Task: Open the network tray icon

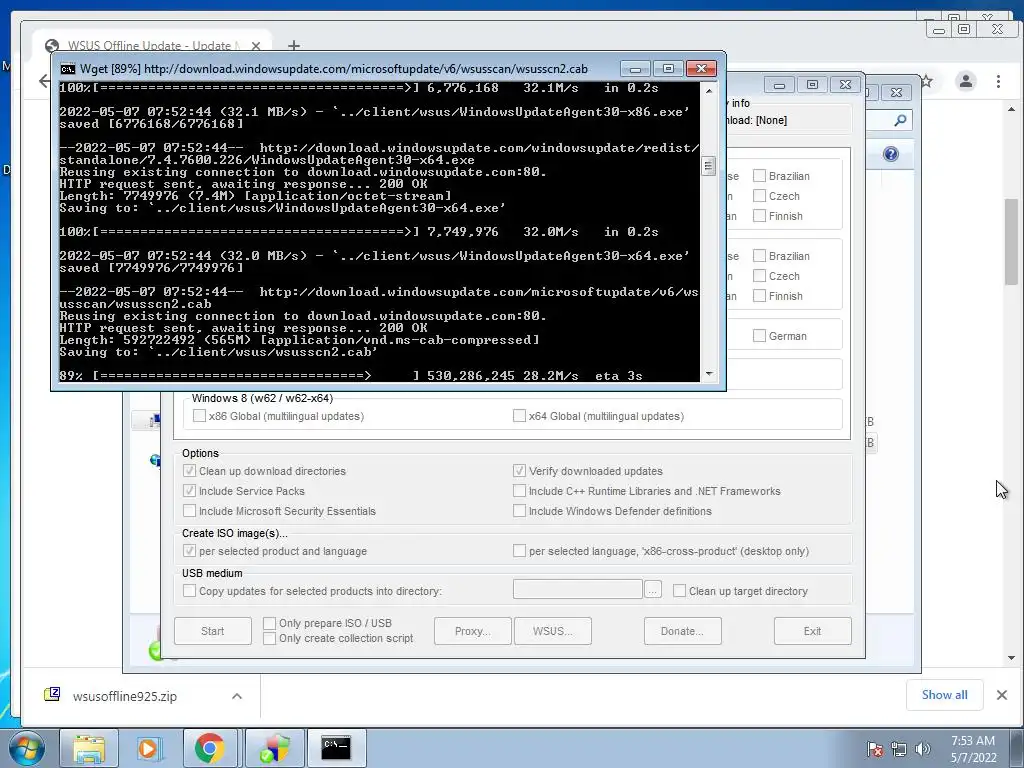Action: pyautogui.click(x=899, y=749)
